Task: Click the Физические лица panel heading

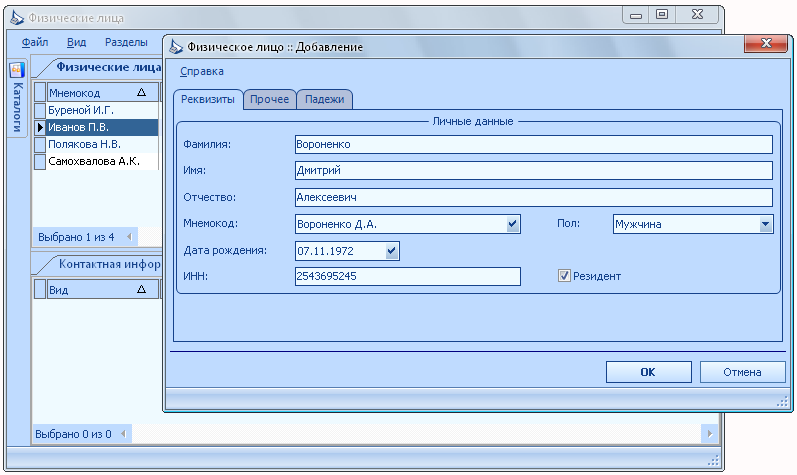Action: pyautogui.click(x=109, y=67)
